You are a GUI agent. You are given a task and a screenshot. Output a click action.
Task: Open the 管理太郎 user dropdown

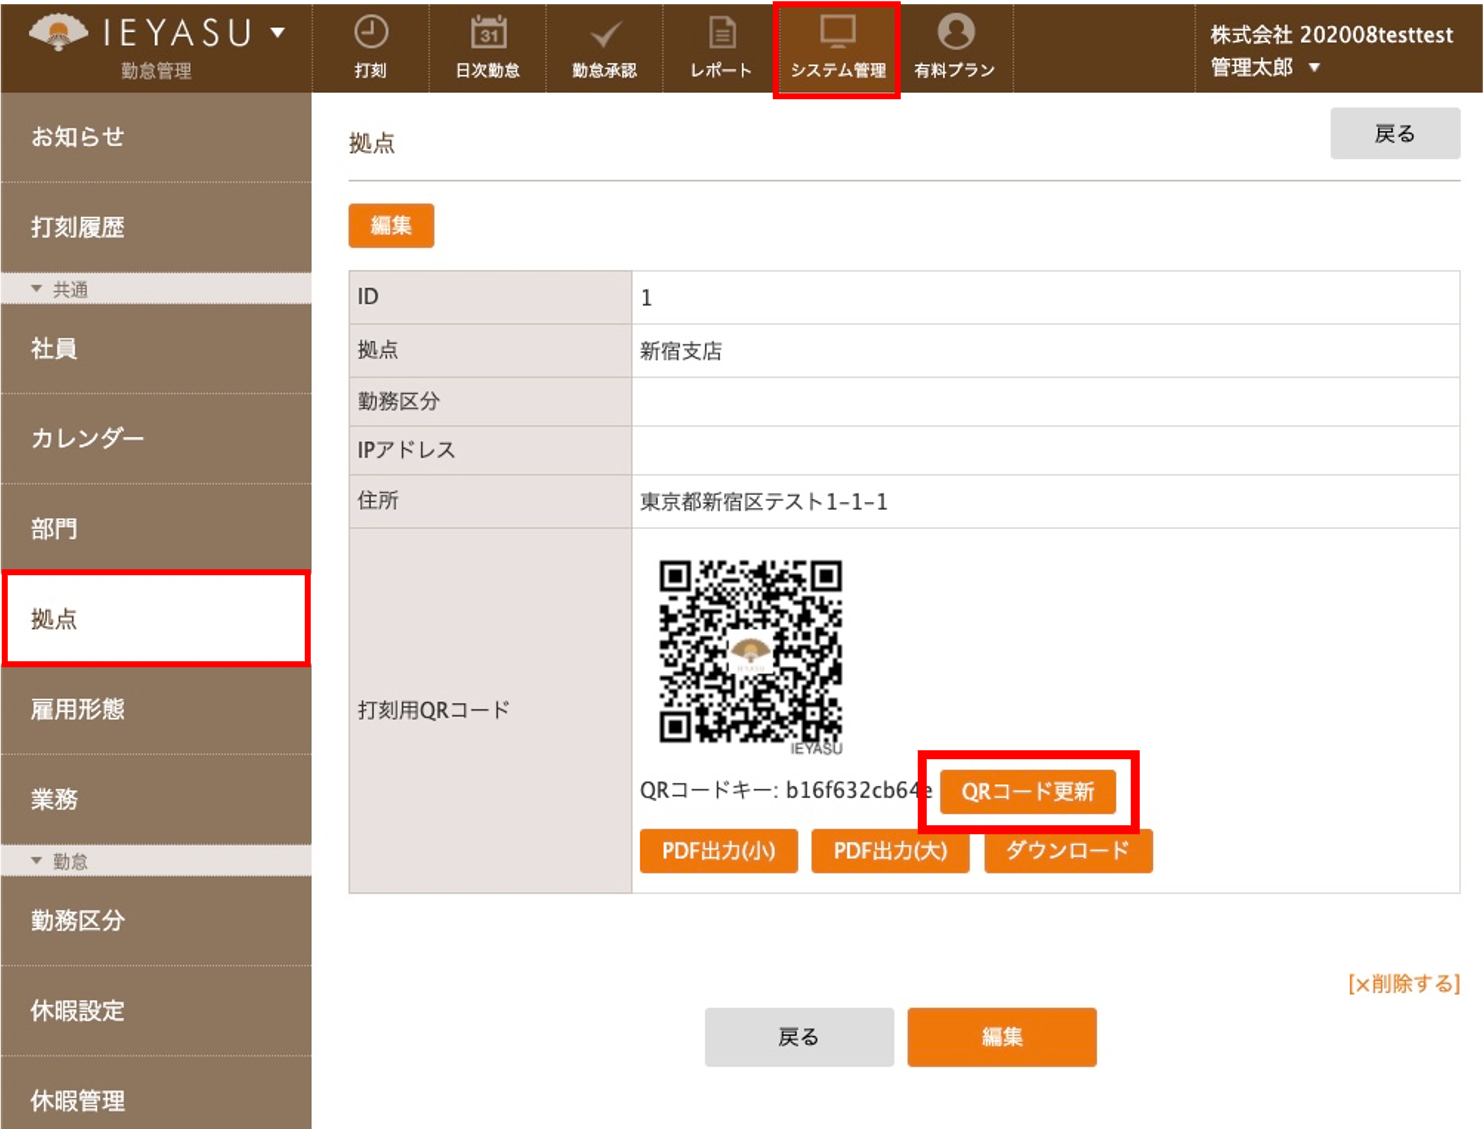tap(1267, 67)
